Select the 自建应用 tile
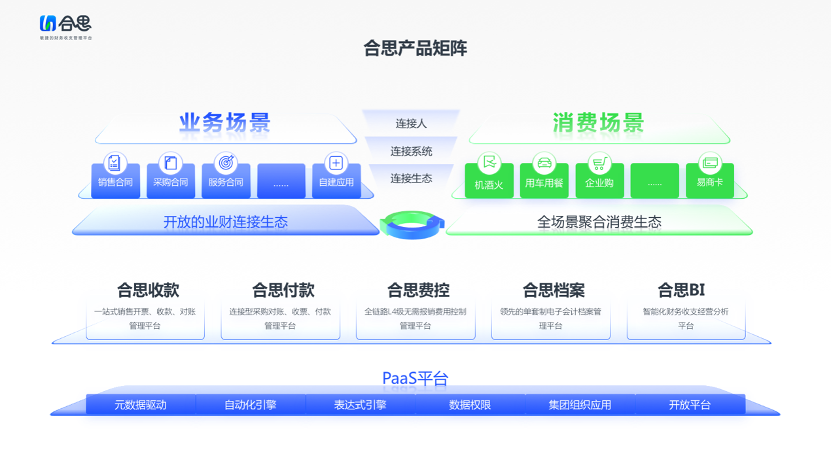Viewport: 832px width, 468px height. coord(336,181)
